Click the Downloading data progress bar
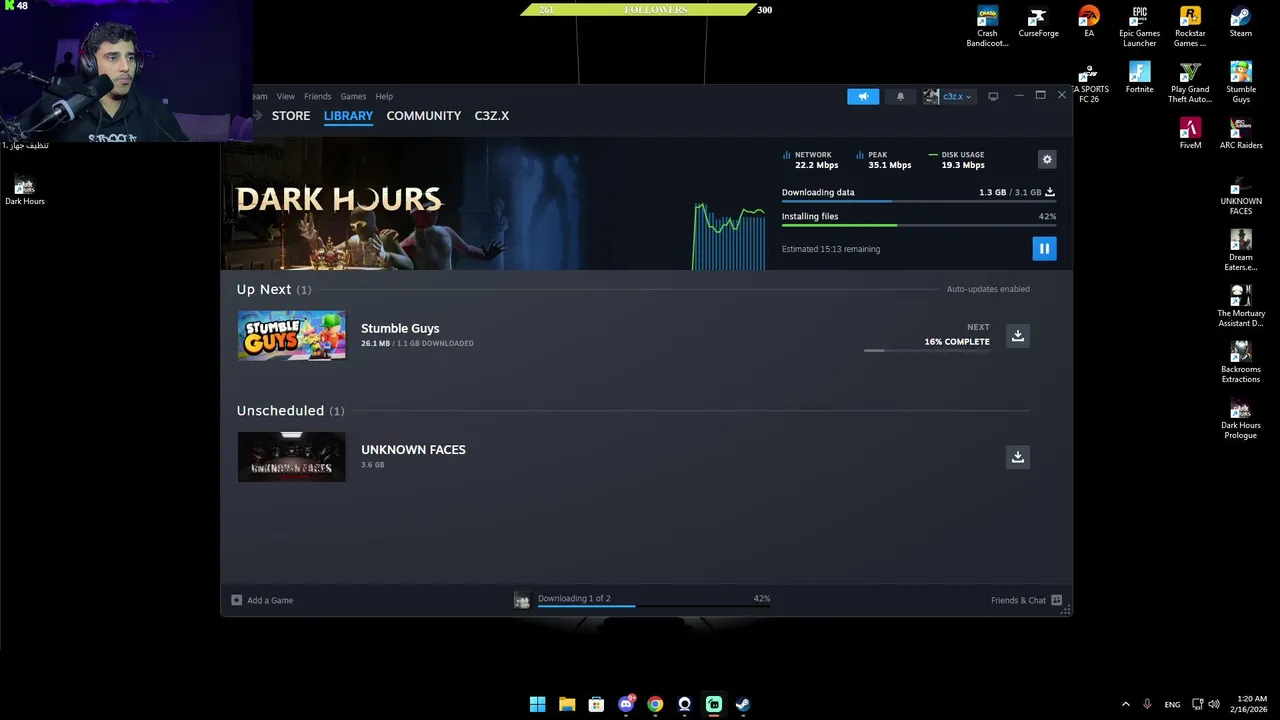1280x720 pixels. click(x=918, y=201)
